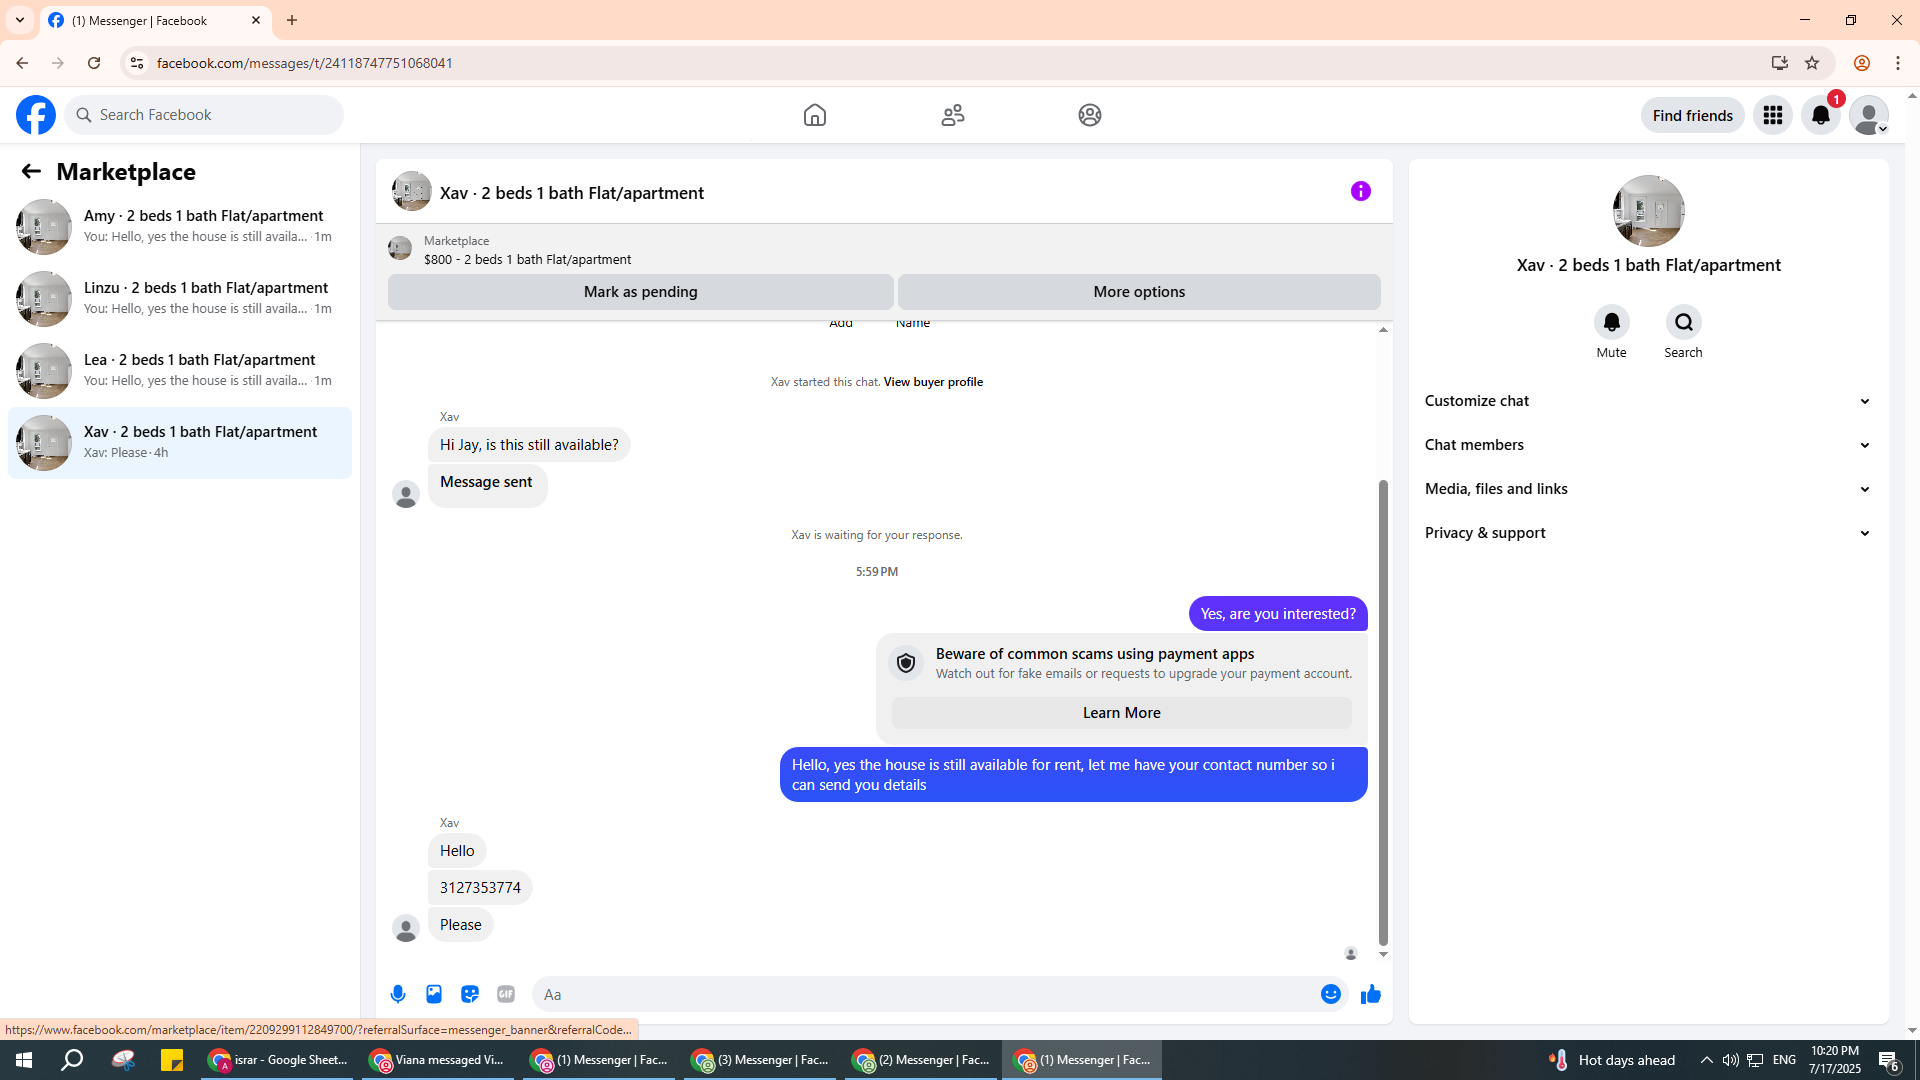Install app icon in address bar
The image size is (1920, 1080).
click(x=1779, y=63)
